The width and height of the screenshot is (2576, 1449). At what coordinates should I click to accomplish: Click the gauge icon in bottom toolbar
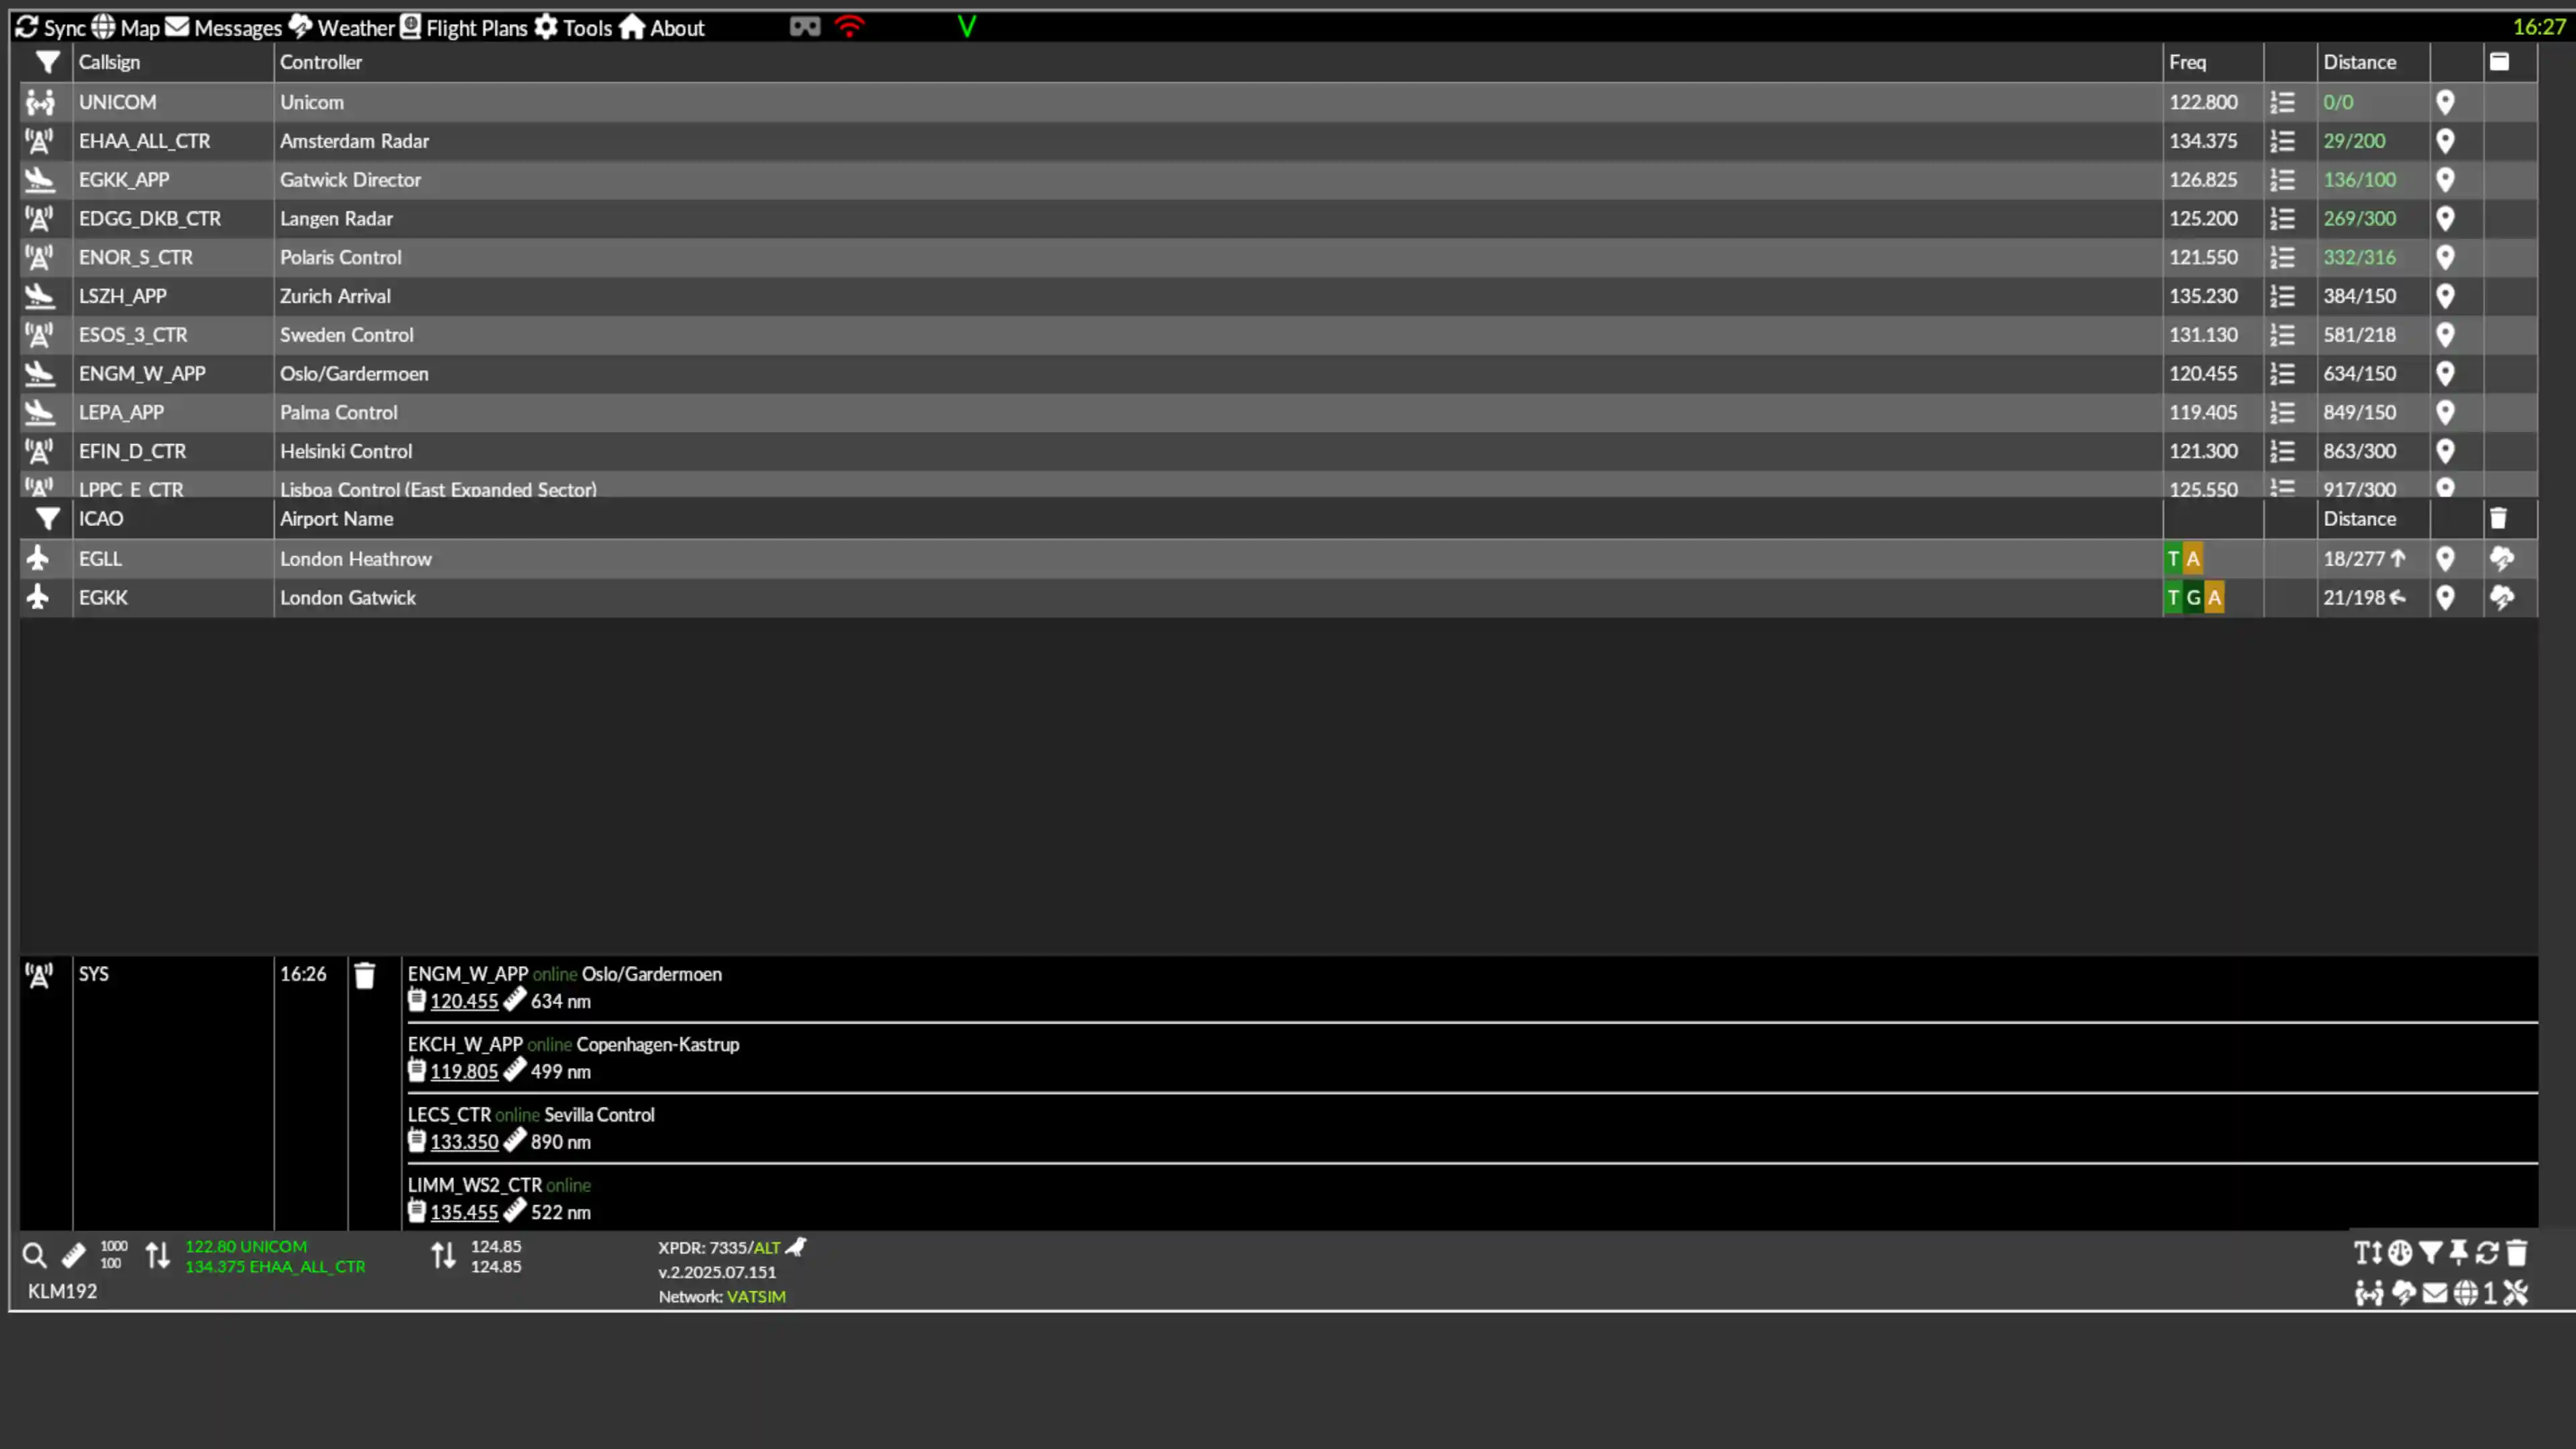coord(2400,1252)
